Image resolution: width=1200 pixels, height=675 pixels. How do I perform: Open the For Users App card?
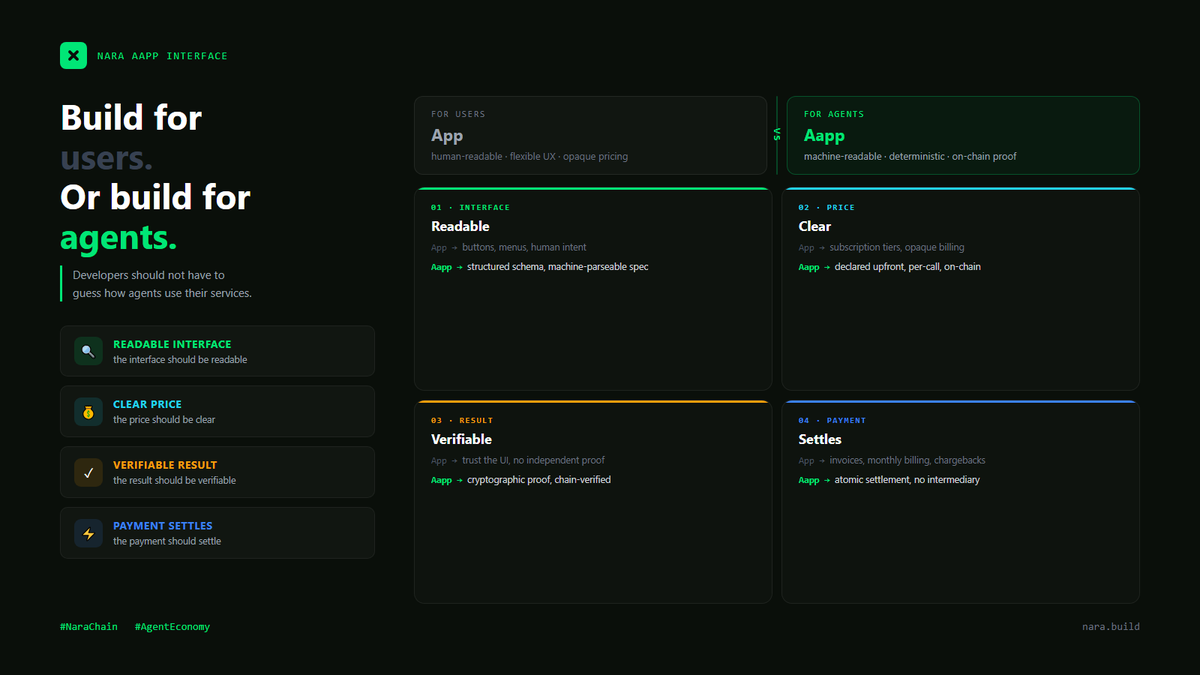tap(591, 135)
